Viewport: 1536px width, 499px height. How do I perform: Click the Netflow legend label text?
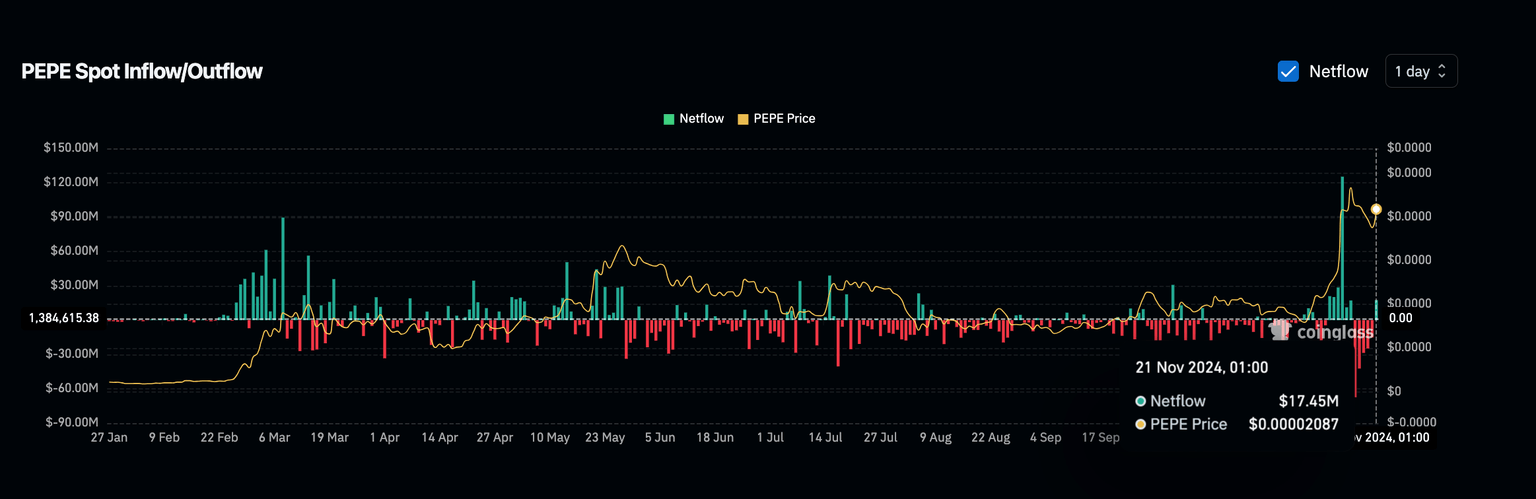(x=701, y=119)
